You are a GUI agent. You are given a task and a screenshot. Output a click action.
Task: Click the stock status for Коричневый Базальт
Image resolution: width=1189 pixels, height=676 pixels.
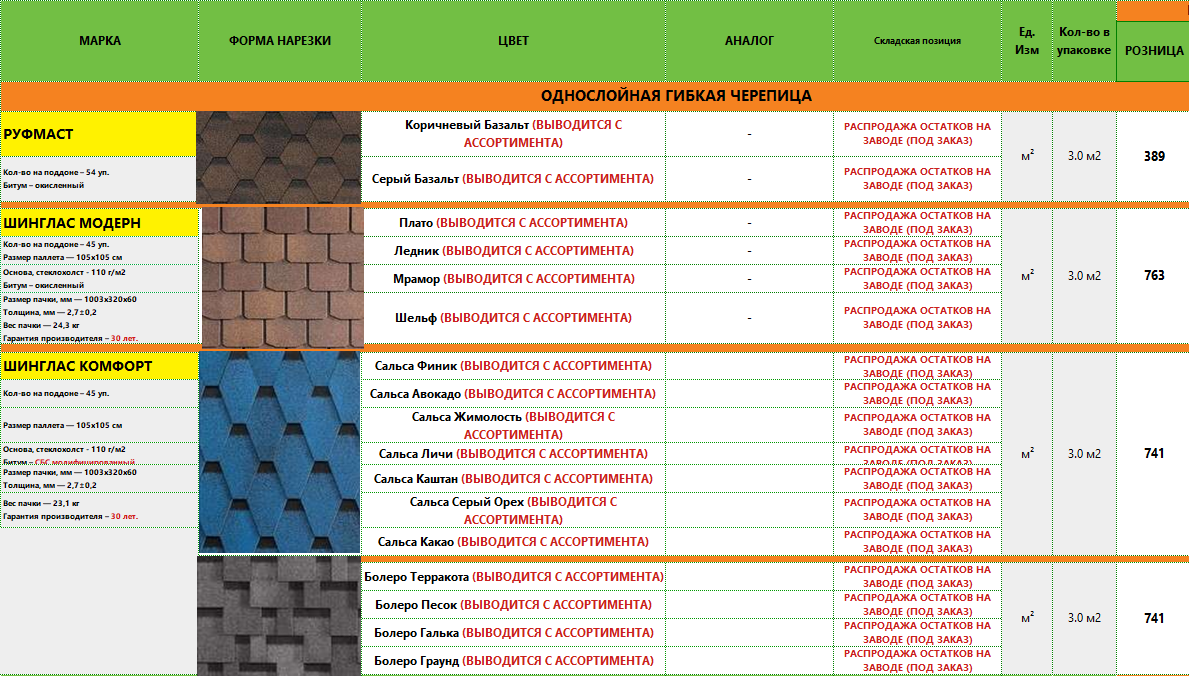coord(918,134)
